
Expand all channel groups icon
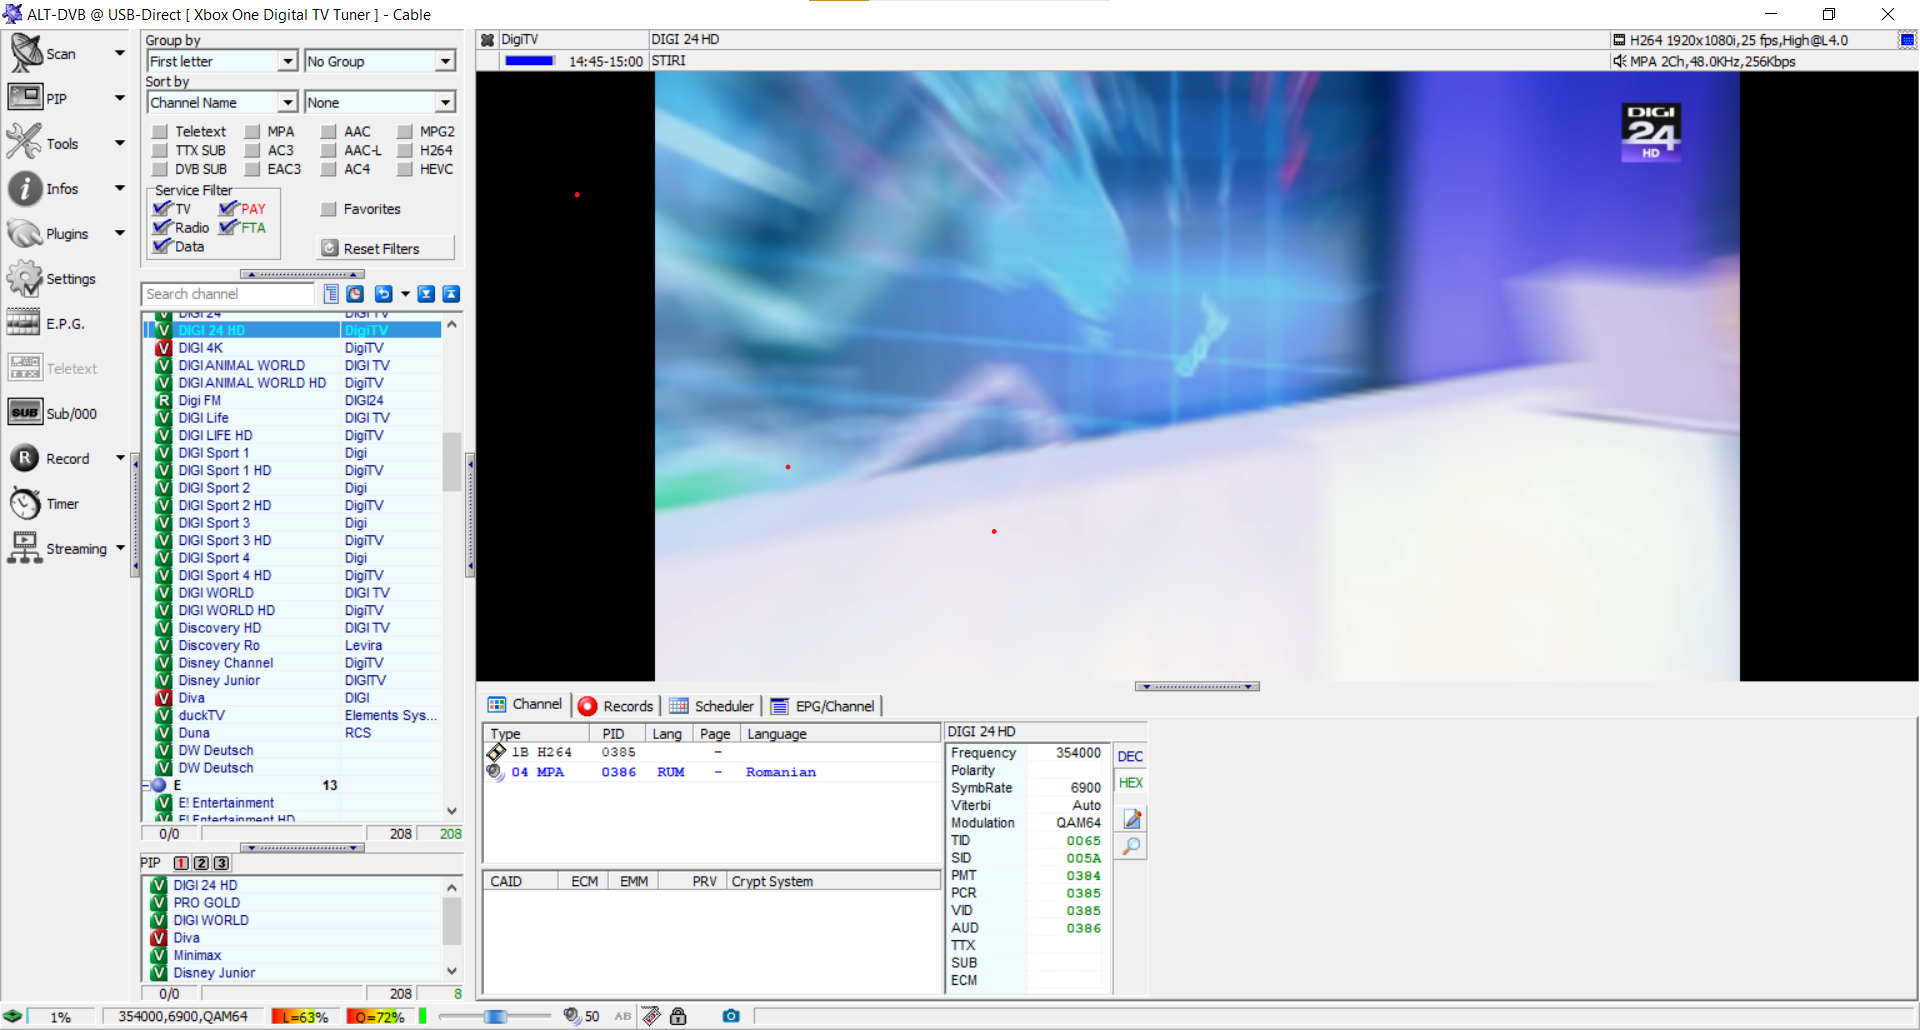tap(426, 293)
